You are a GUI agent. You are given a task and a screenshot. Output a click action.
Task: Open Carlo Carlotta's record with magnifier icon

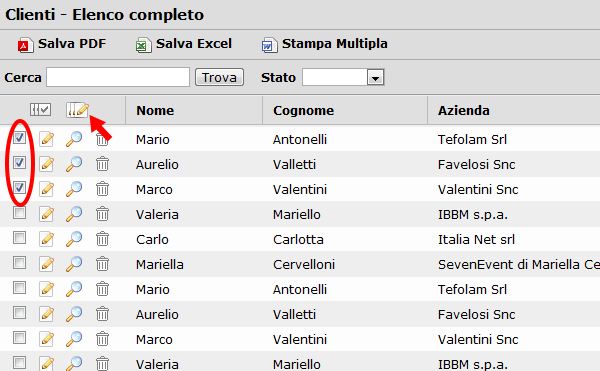tap(74, 239)
